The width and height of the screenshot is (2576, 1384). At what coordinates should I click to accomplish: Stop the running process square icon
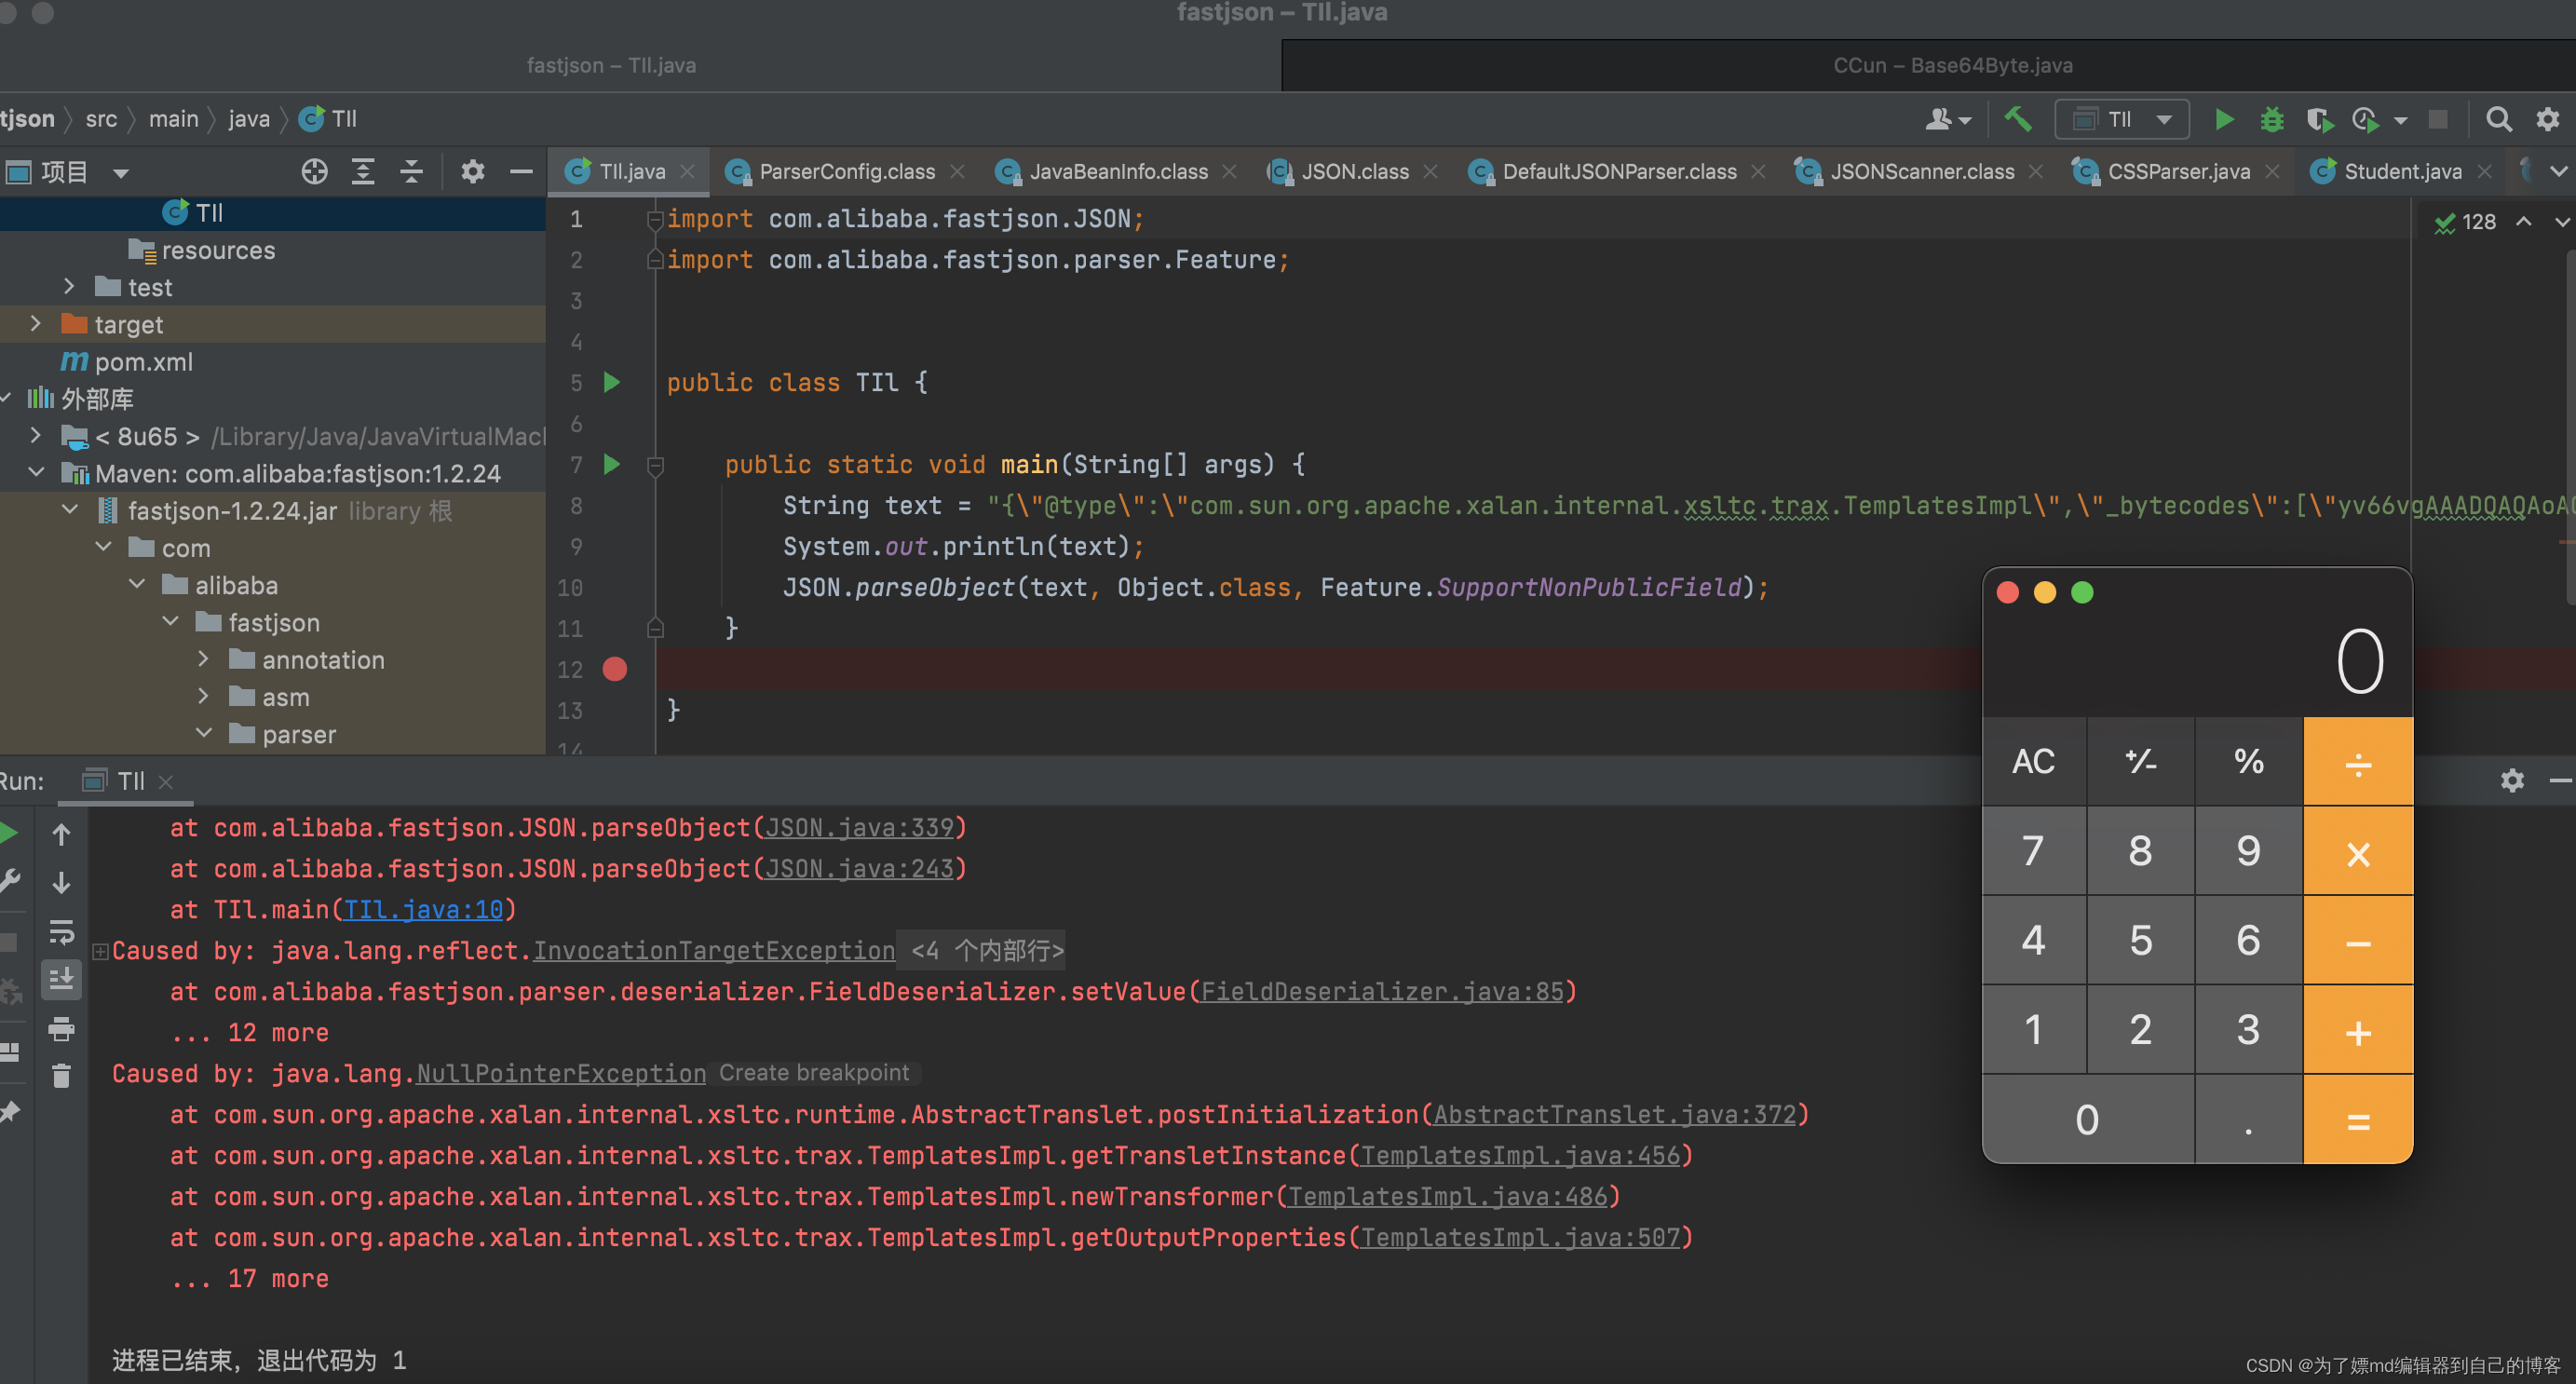pyautogui.click(x=2438, y=120)
